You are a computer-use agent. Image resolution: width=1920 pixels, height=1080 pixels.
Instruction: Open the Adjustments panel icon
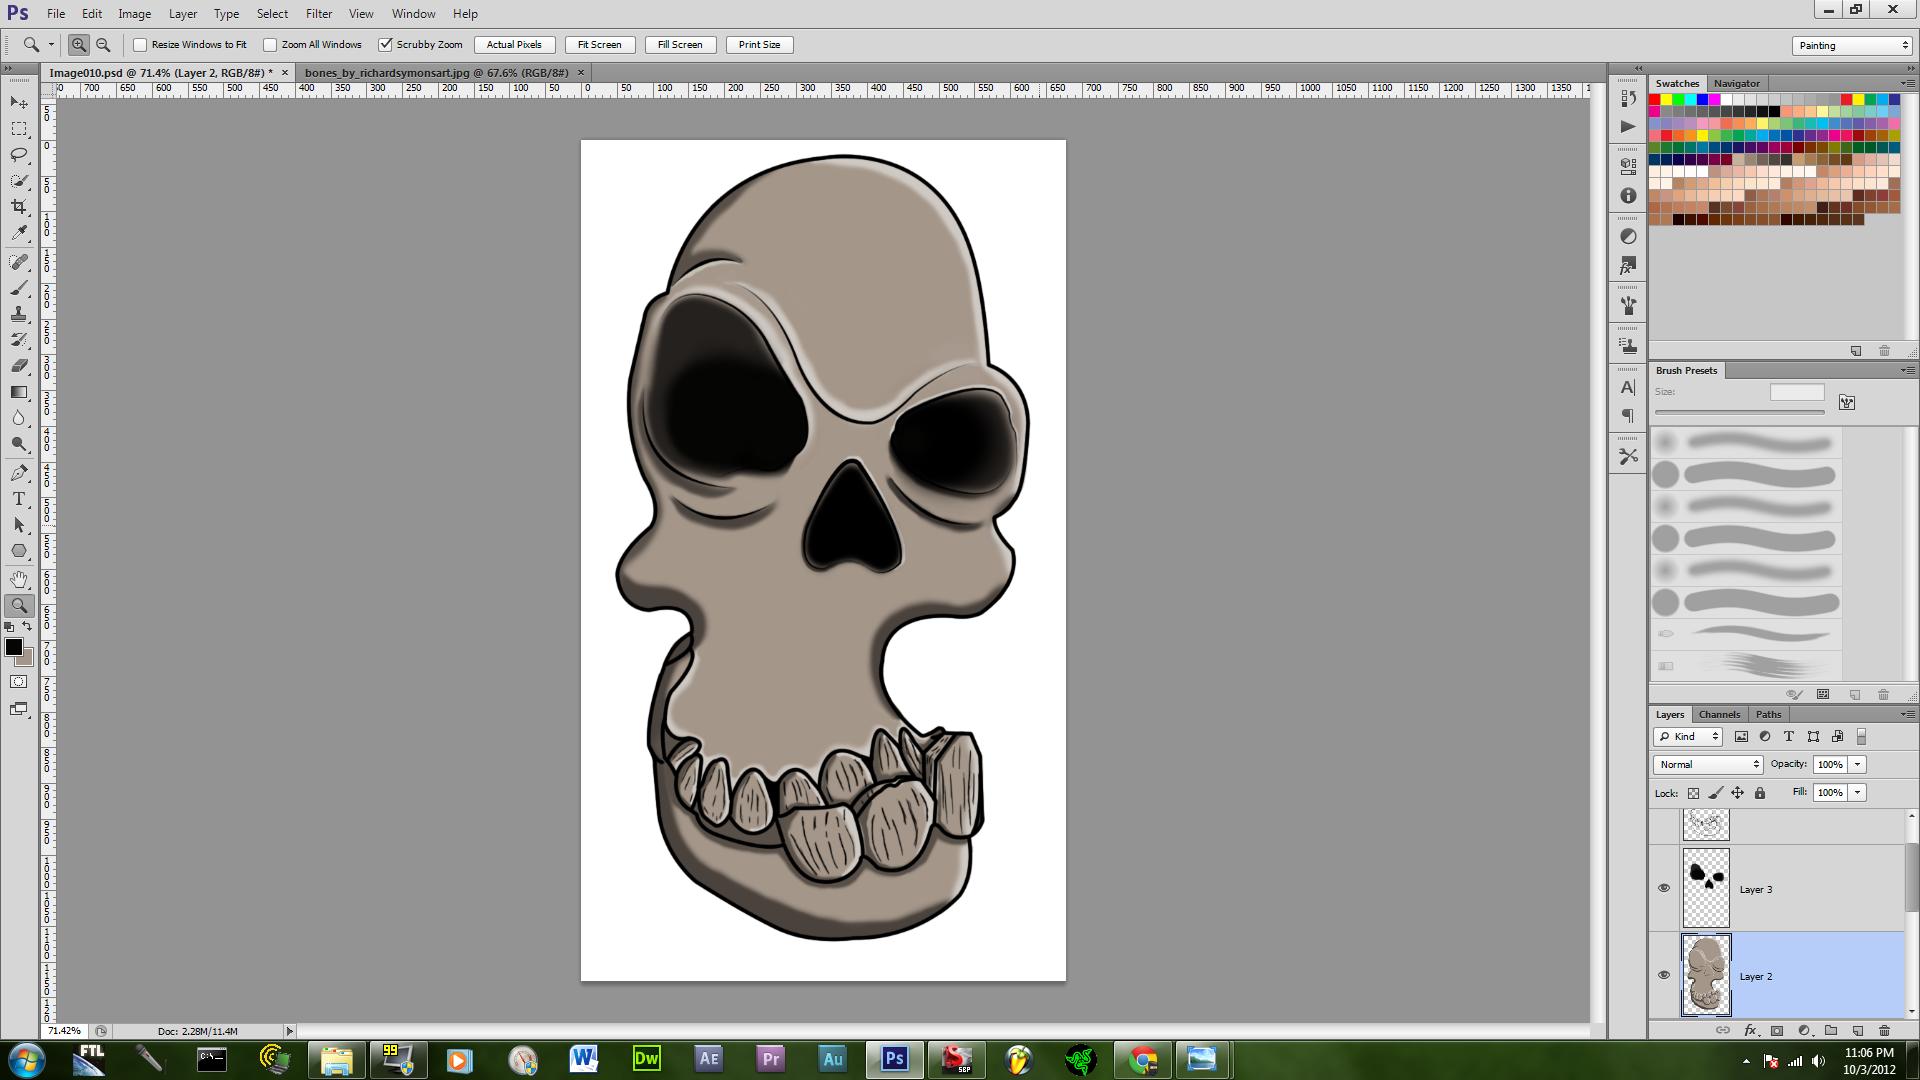click(1628, 237)
